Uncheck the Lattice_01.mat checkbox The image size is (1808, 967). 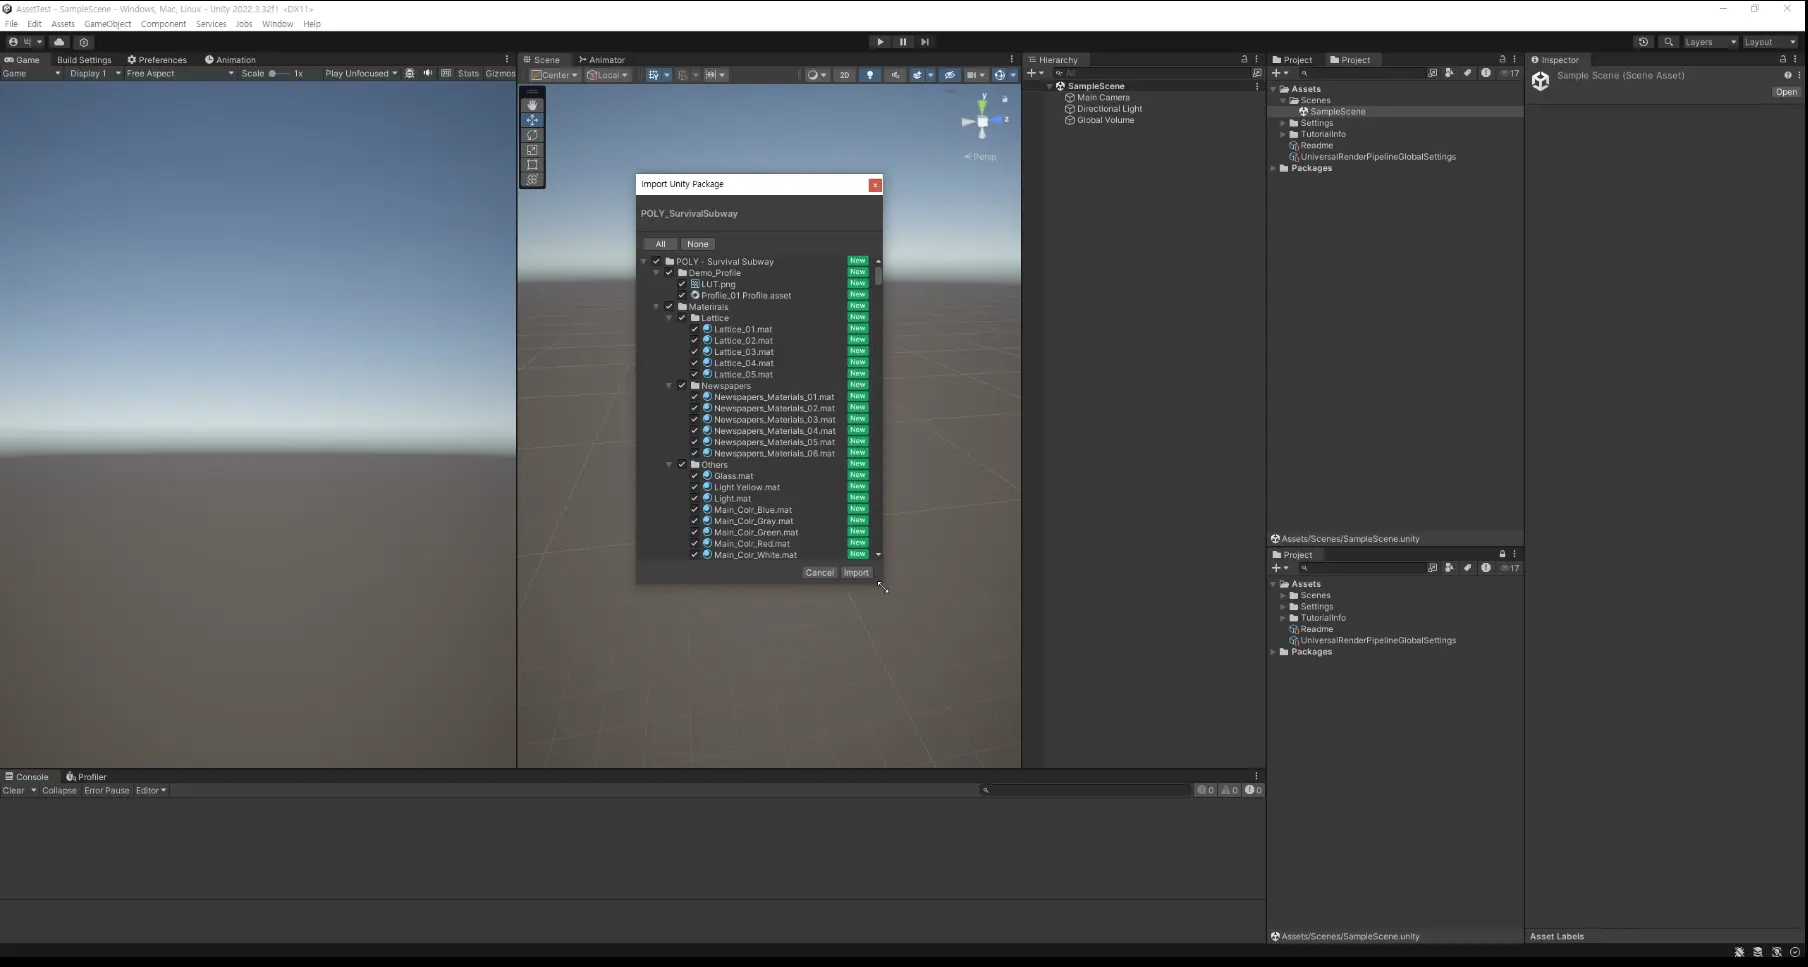695,329
